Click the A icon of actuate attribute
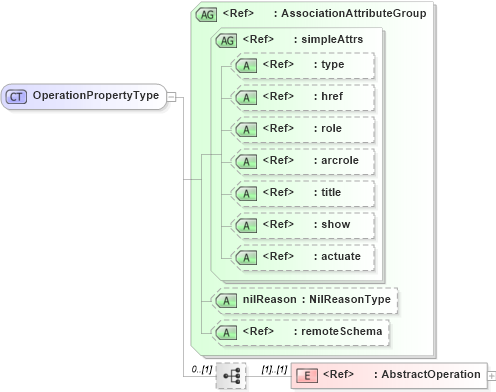Viewport: 496px width, 392px height. 246,257
